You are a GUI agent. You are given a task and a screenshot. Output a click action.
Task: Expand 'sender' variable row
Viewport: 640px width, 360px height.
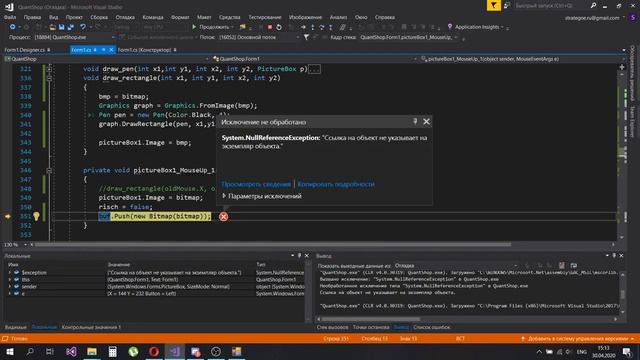[10, 287]
